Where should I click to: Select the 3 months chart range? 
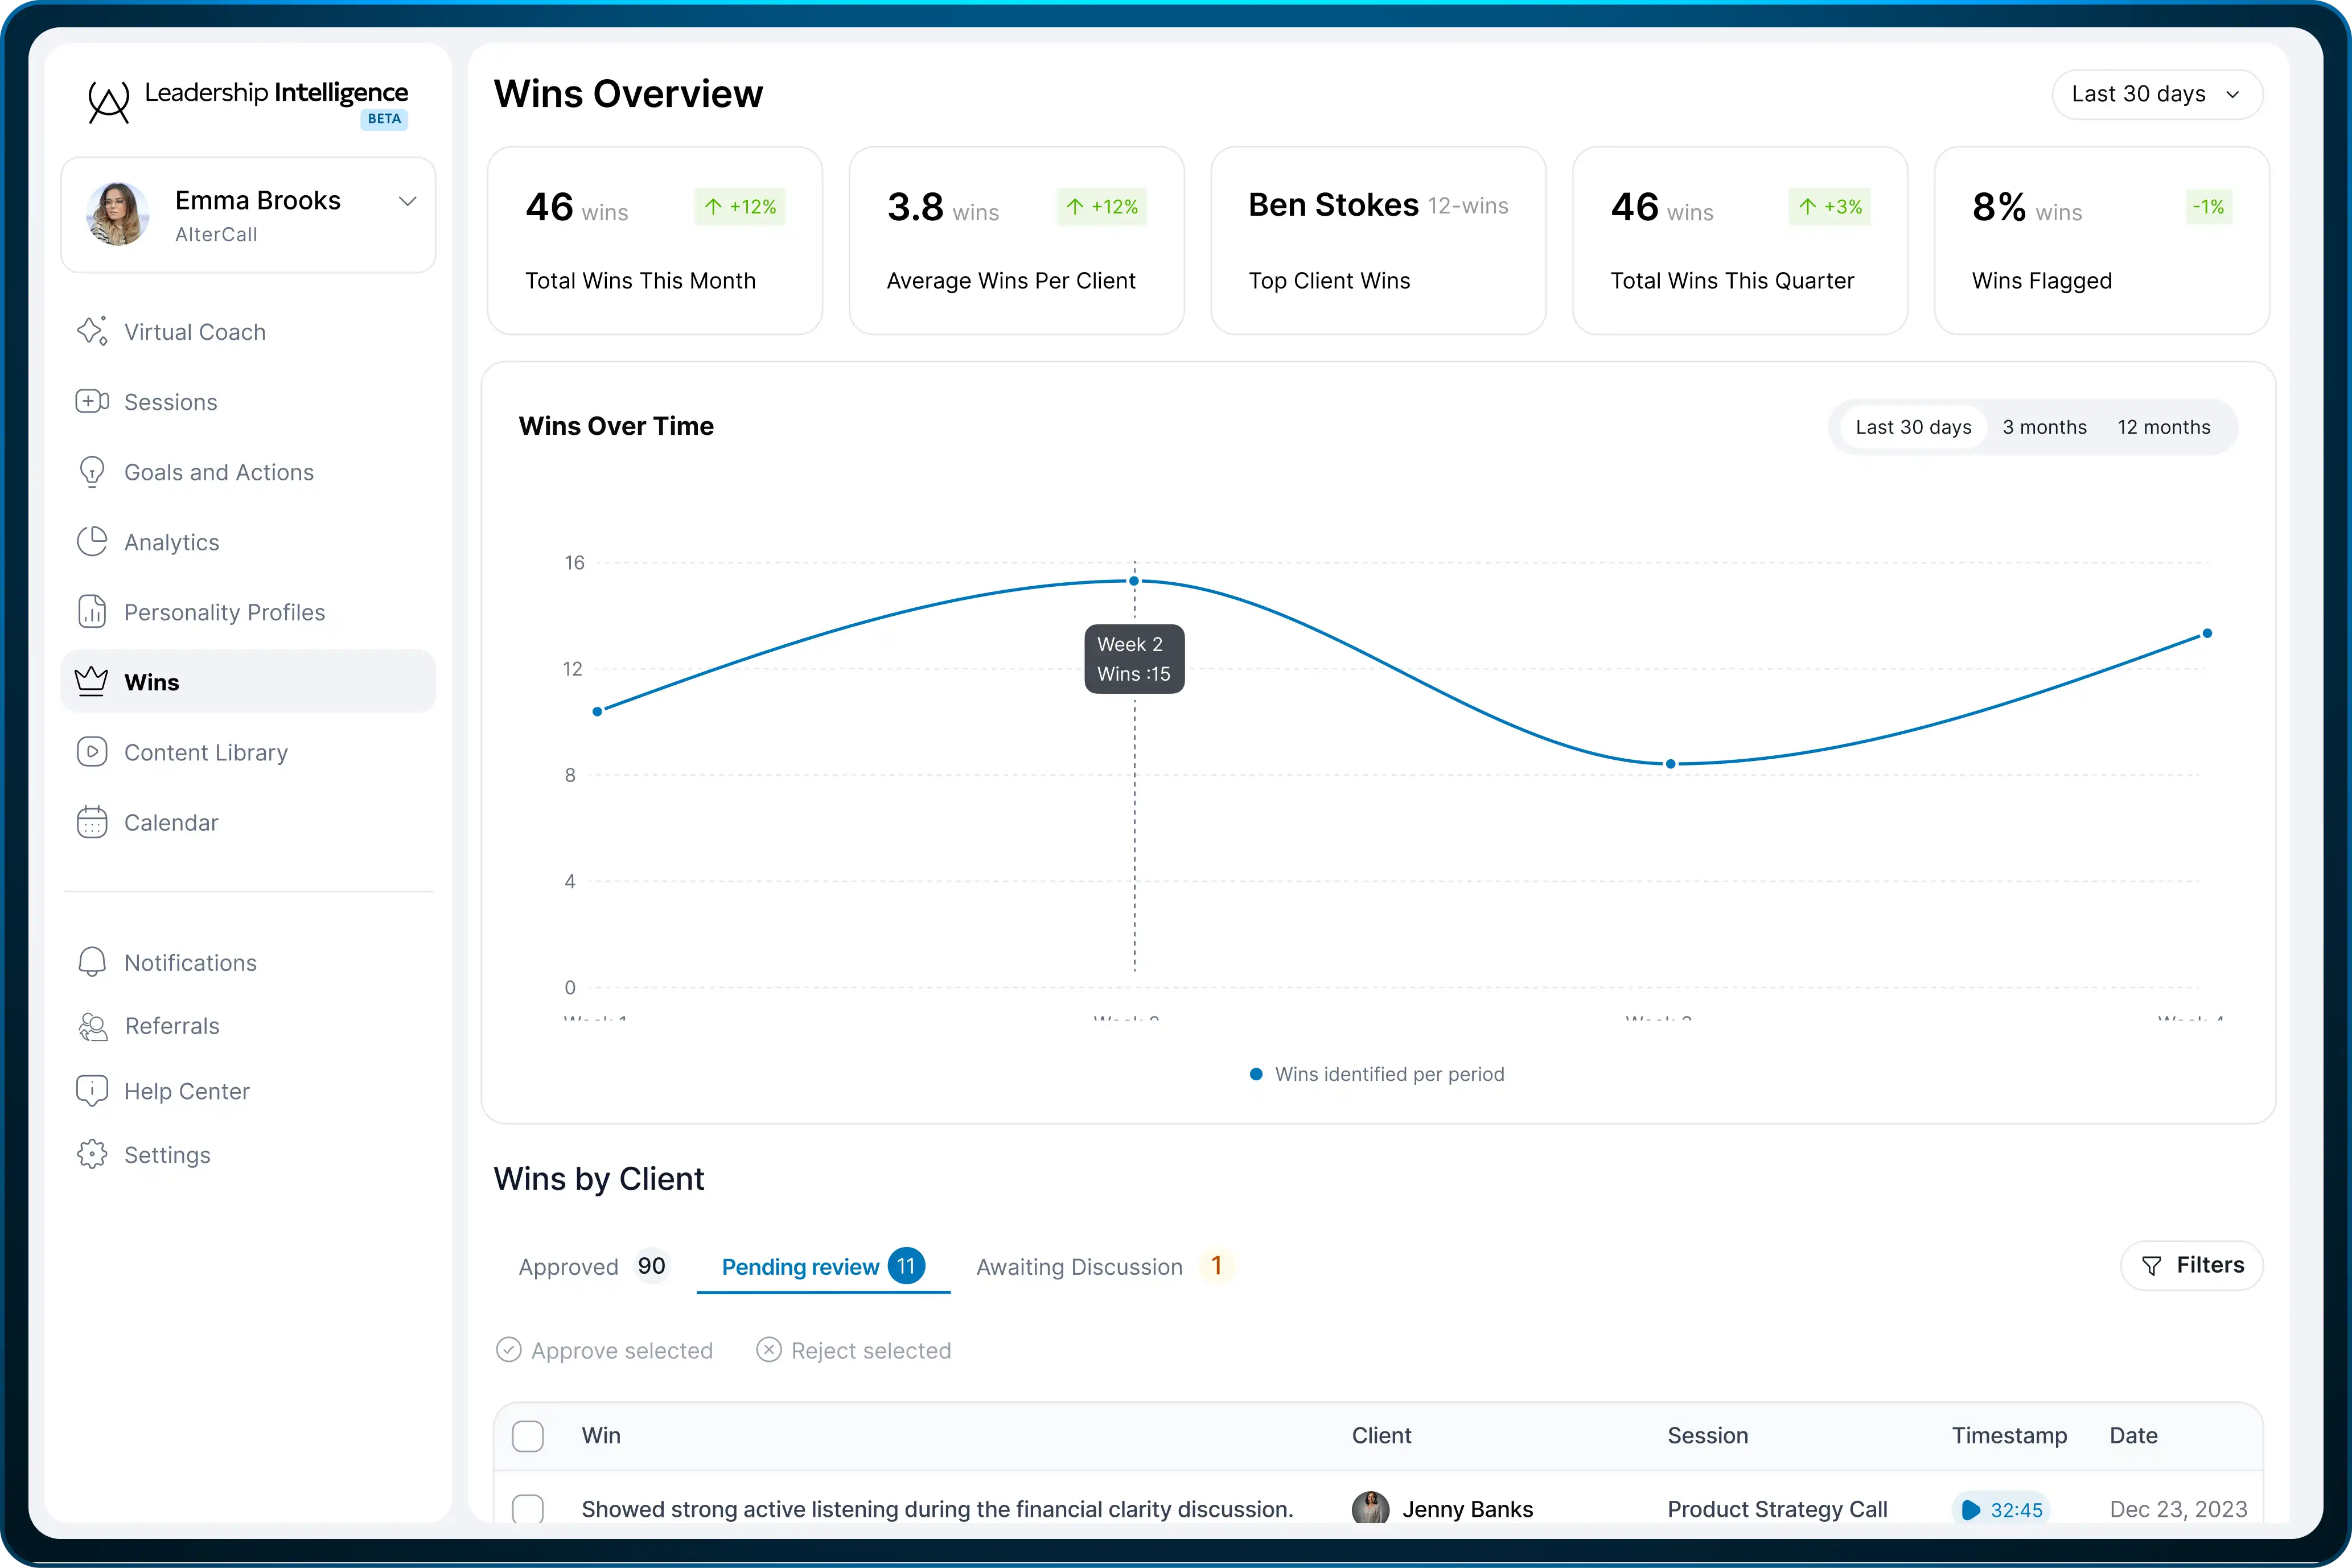click(2044, 427)
